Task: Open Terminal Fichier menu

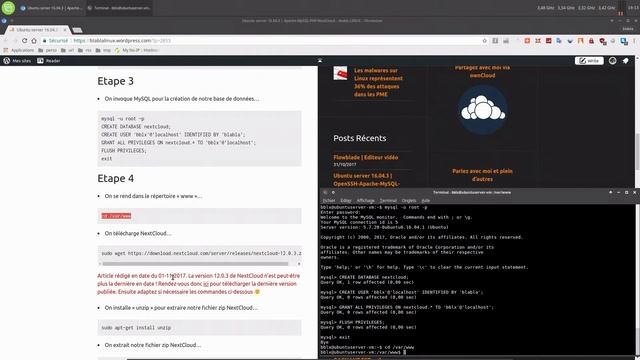Action: point(329,200)
